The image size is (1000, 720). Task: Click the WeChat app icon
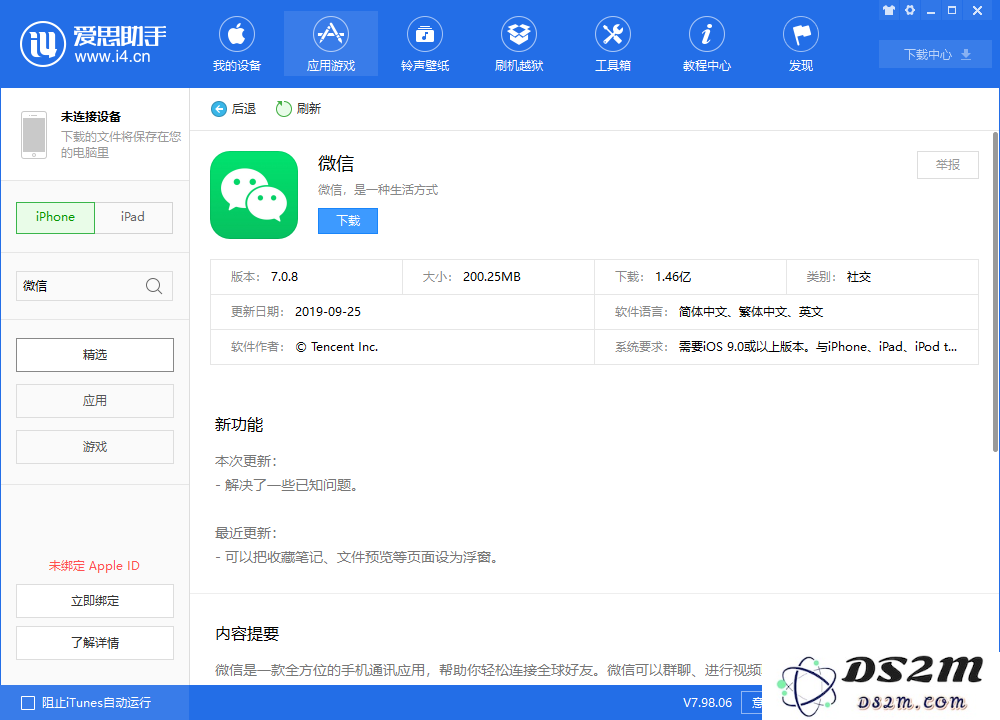(x=254, y=195)
